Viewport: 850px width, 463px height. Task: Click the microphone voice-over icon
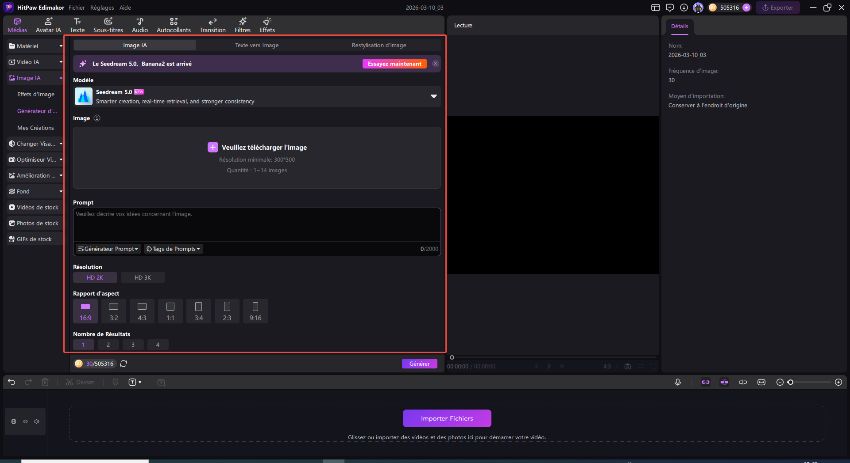tap(678, 382)
